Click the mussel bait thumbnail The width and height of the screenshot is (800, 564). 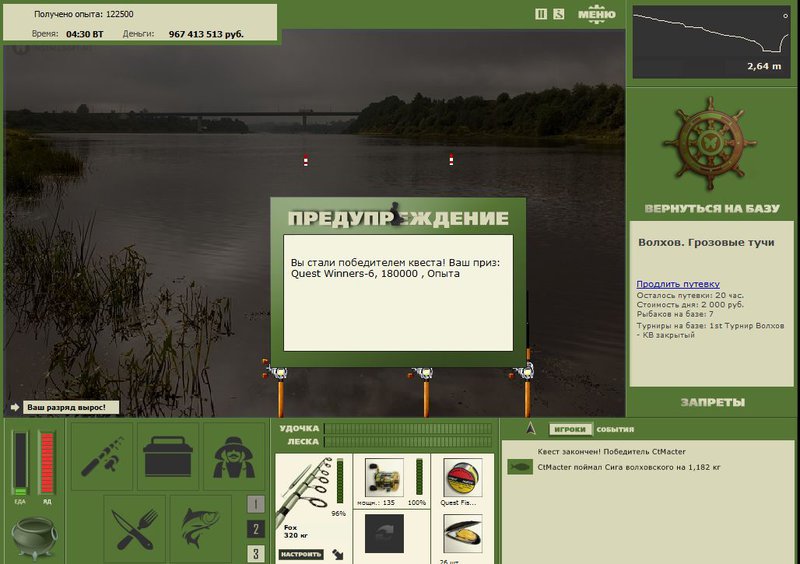pyautogui.click(x=462, y=533)
